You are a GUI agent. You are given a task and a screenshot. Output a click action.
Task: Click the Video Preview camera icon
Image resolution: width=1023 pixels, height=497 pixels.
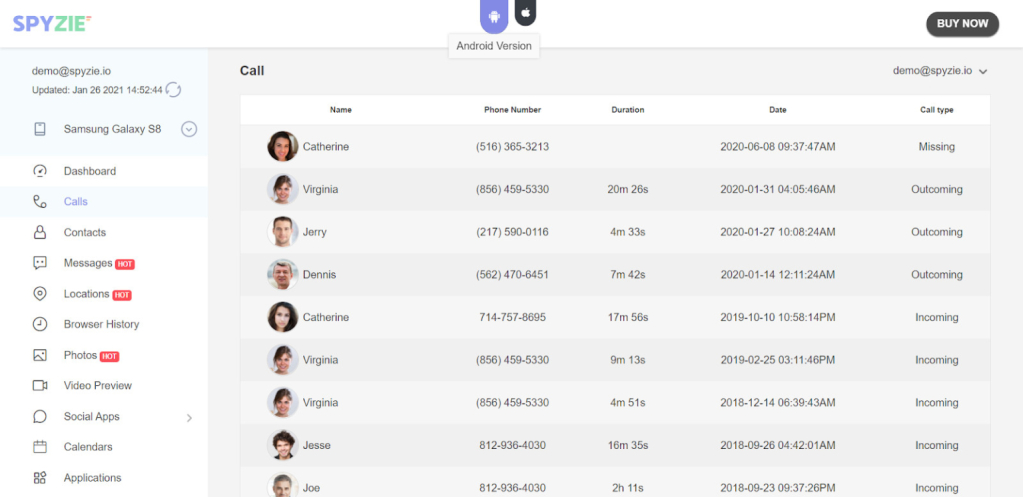[40, 385]
